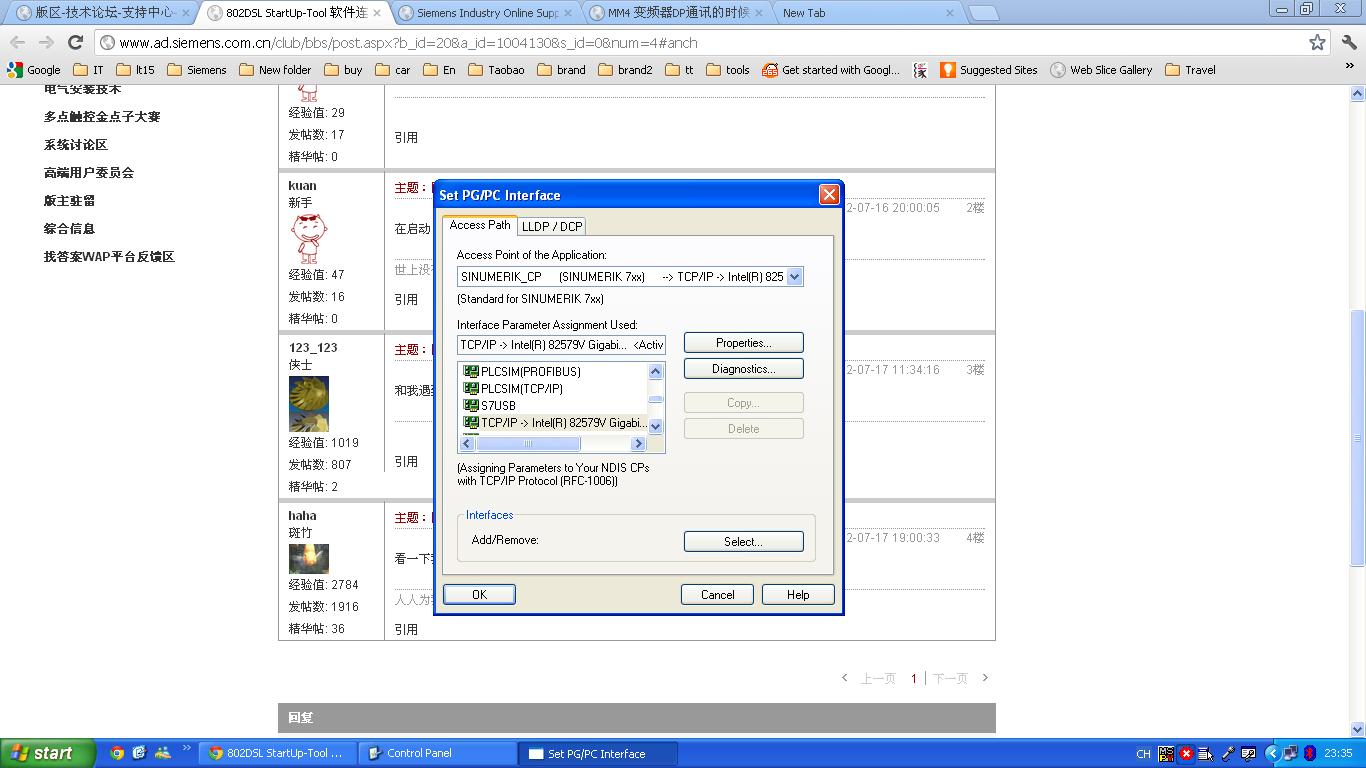Switch to the Access Path tab
The image size is (1366, 768).
point(480,225)
